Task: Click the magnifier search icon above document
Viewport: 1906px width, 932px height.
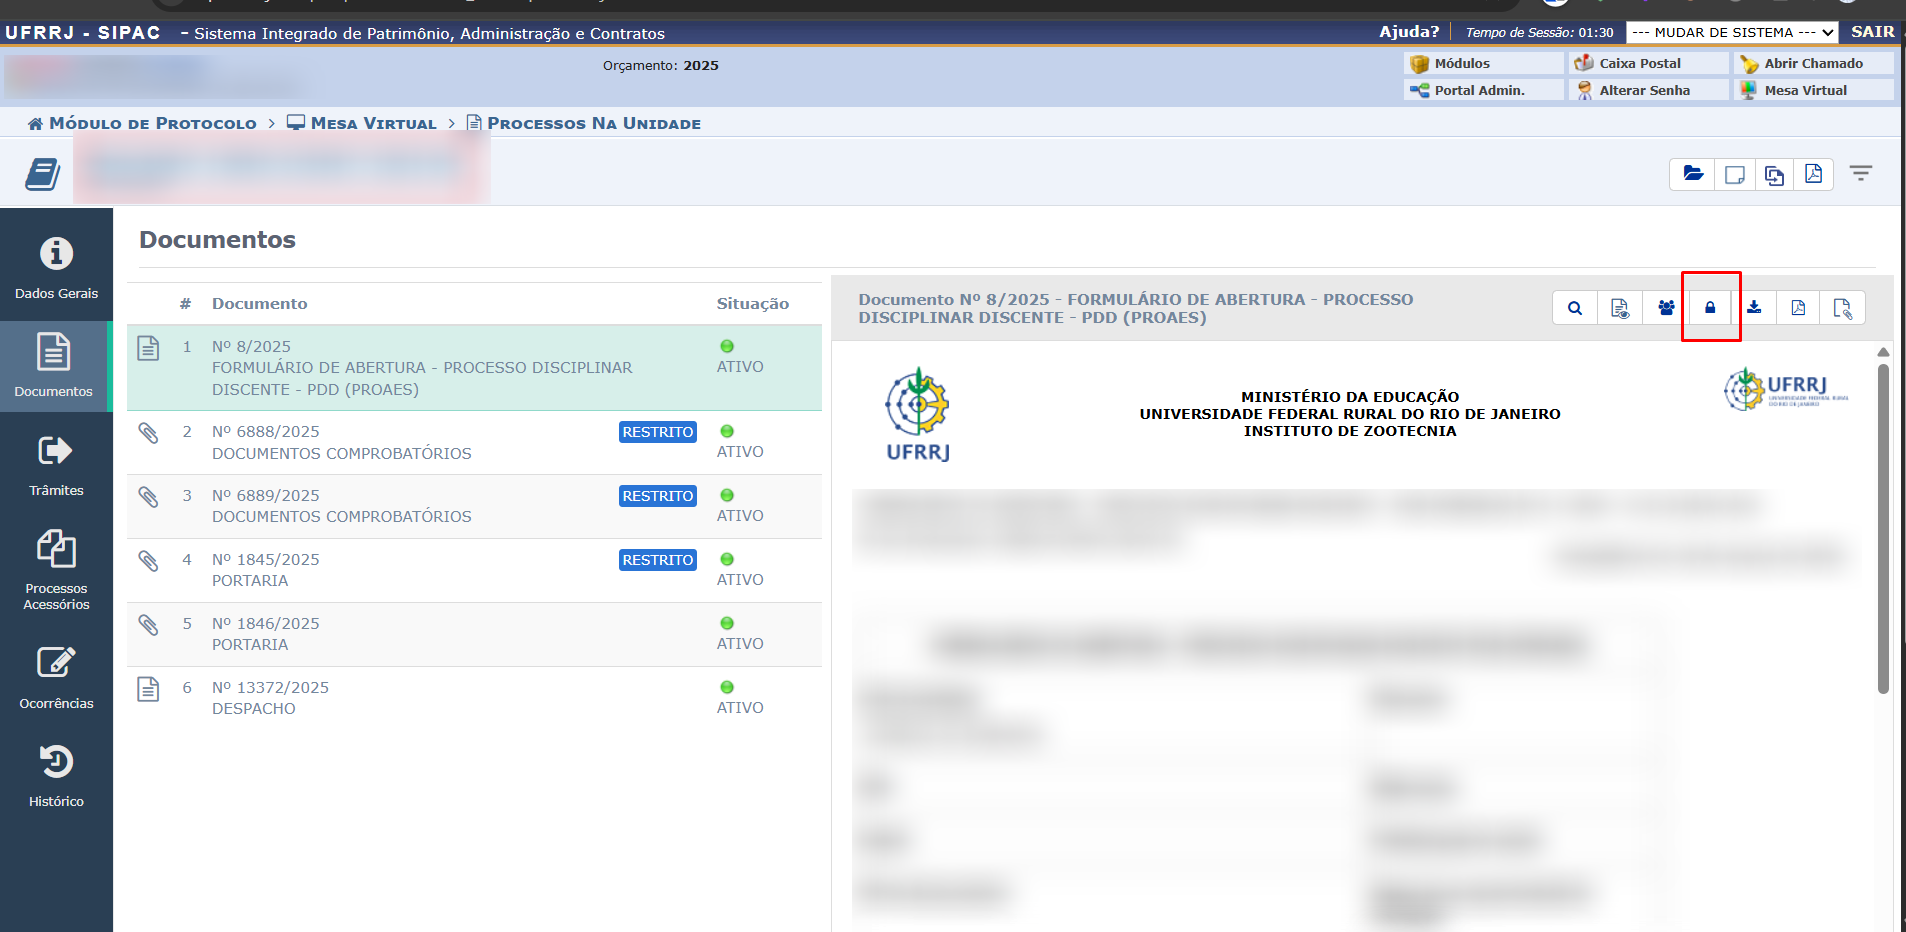Action: pyautogui.click(x=1575, y=308)
